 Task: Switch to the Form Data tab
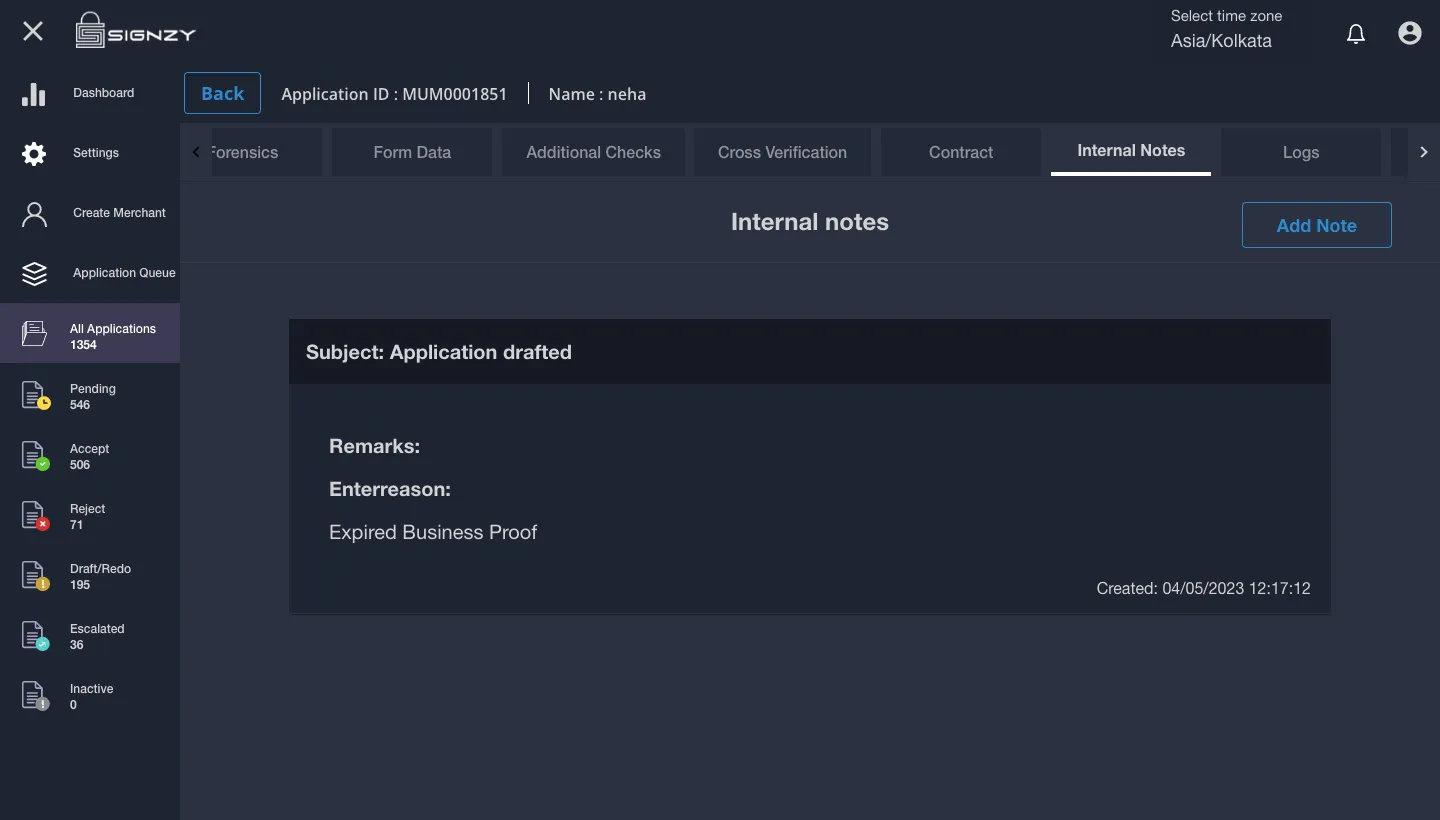412,152
